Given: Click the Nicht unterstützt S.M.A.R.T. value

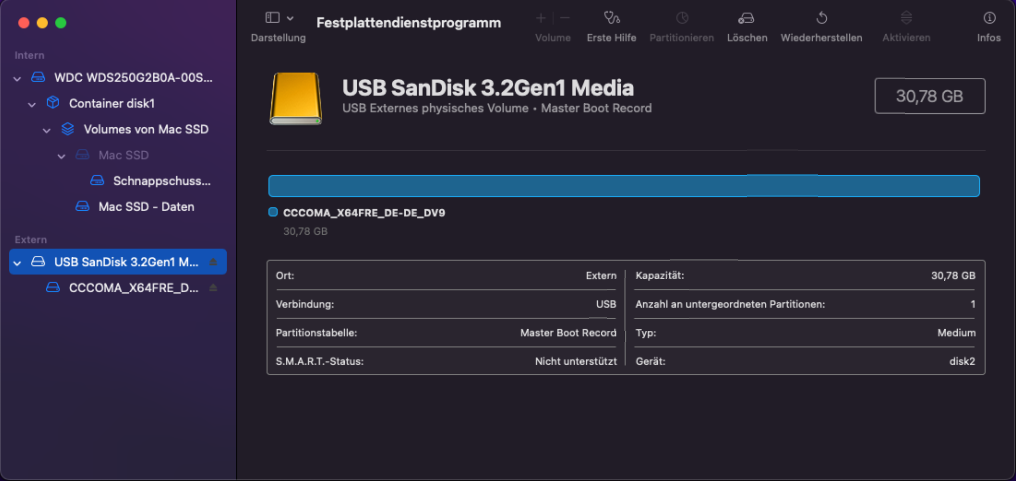Looking at the screenshot, I should (576, 361).
